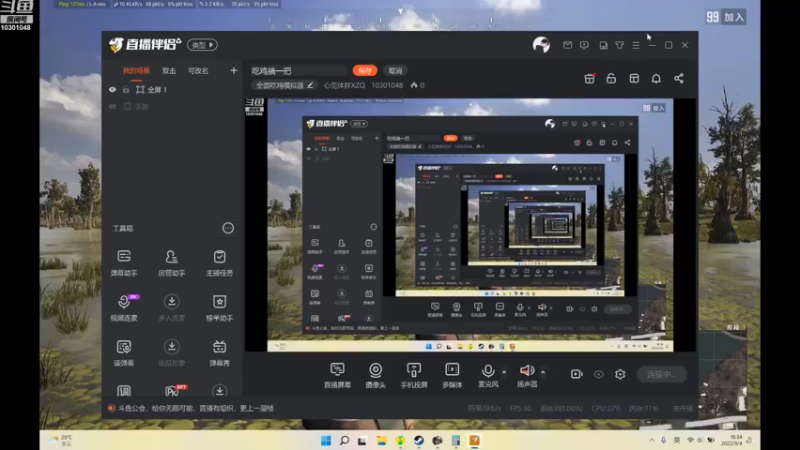
Task: Switch to the 我的场景 tab
Action: 136,71
